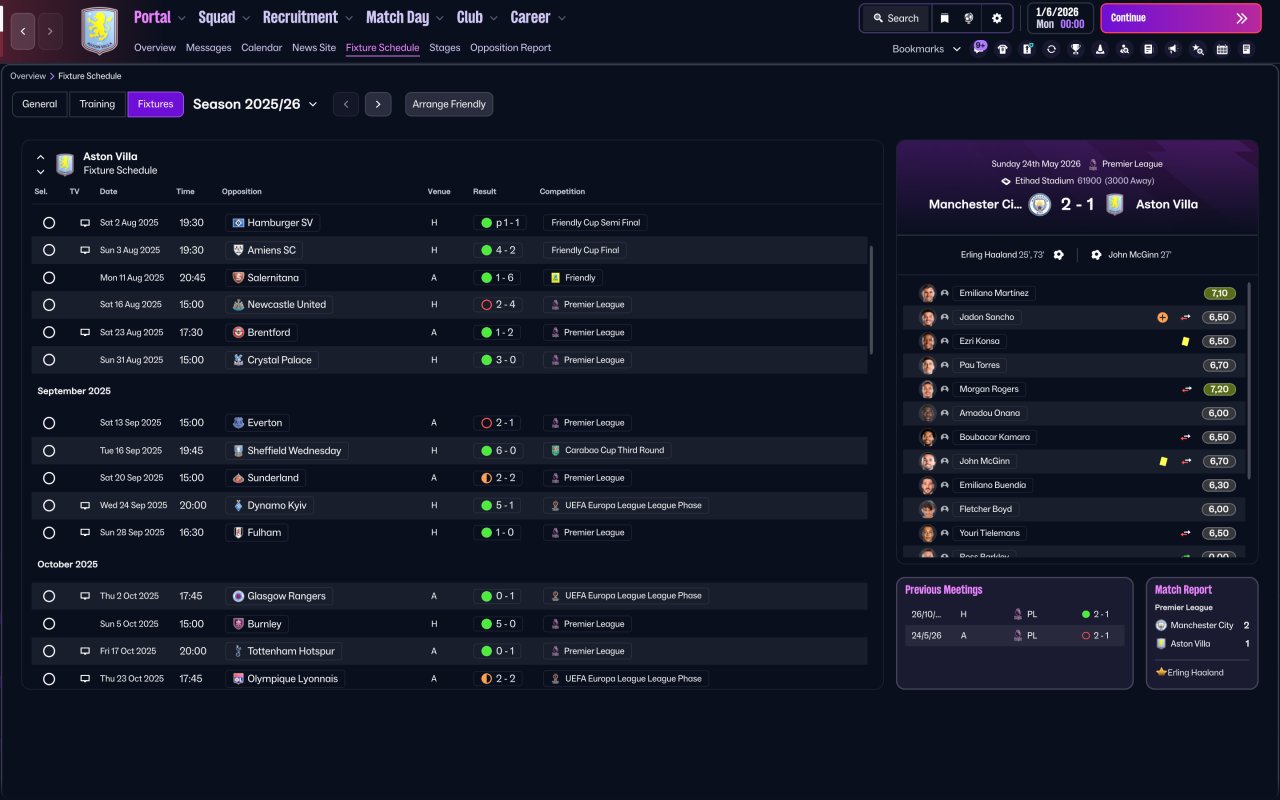
Task: Go to the previous season arrow
Action: click(x=346, y=104)
